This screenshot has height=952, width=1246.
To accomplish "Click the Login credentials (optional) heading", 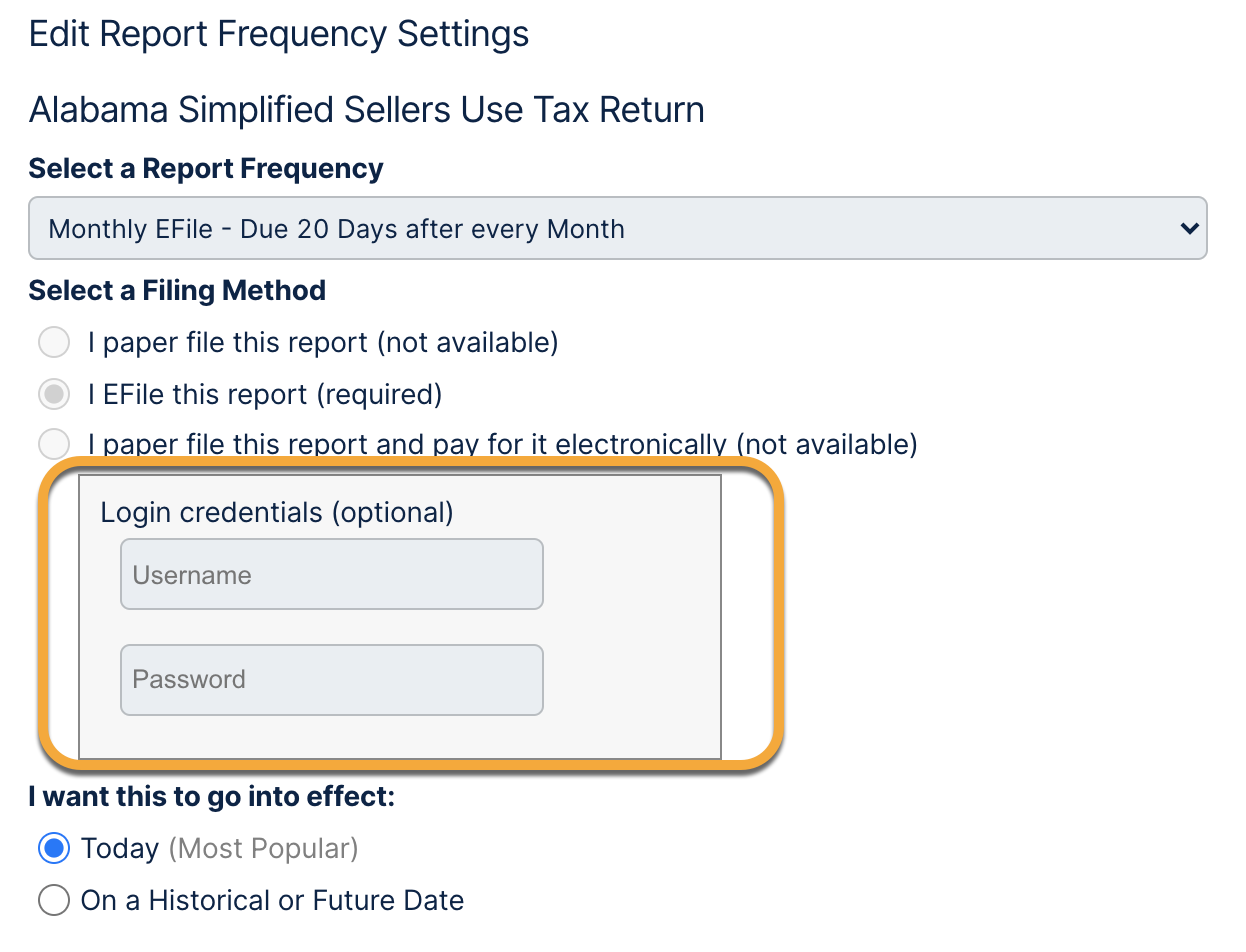I will [277, 513].
